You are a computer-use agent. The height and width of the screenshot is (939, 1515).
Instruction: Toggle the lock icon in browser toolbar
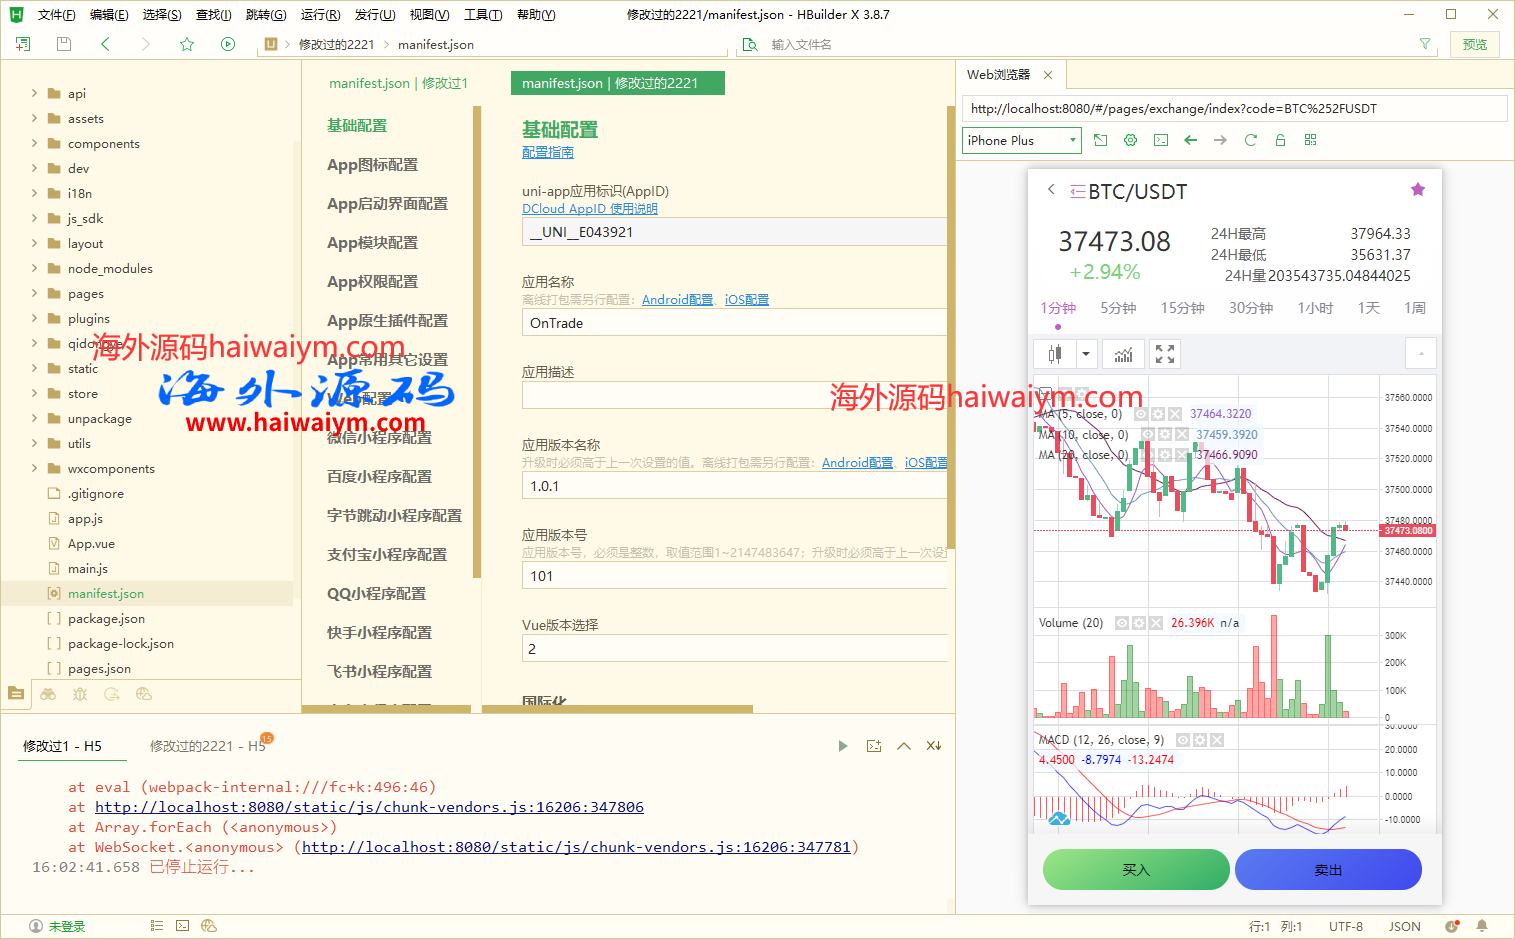tap(1280, 140)
